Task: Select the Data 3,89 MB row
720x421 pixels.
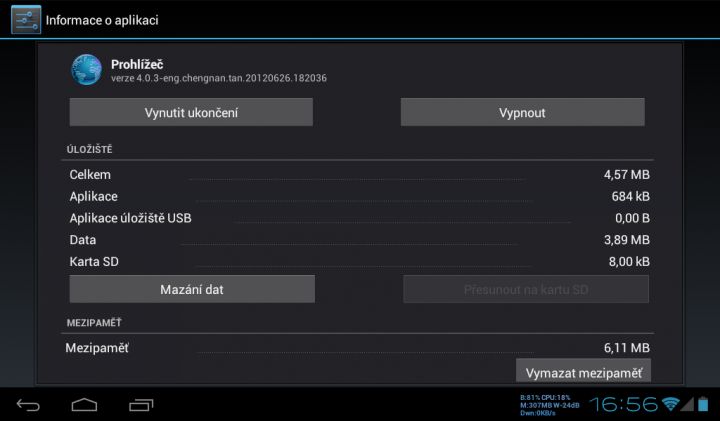Action: [360, 240]
